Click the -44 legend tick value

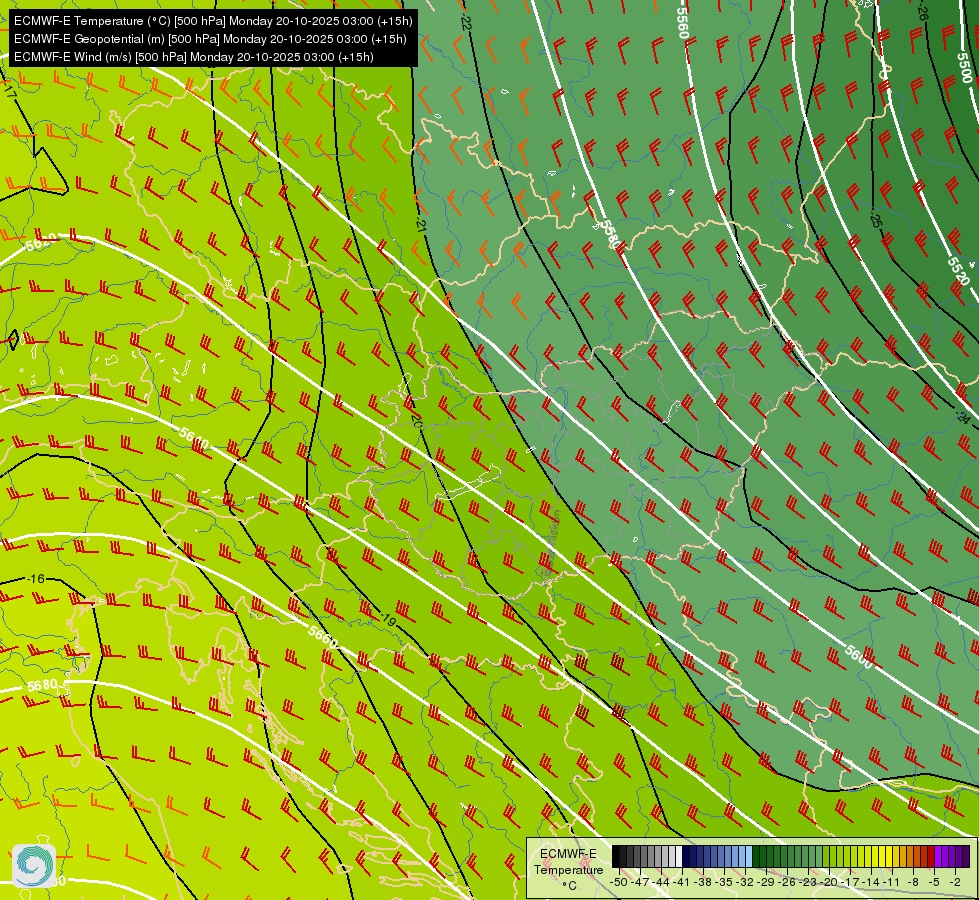coord(661,882)
